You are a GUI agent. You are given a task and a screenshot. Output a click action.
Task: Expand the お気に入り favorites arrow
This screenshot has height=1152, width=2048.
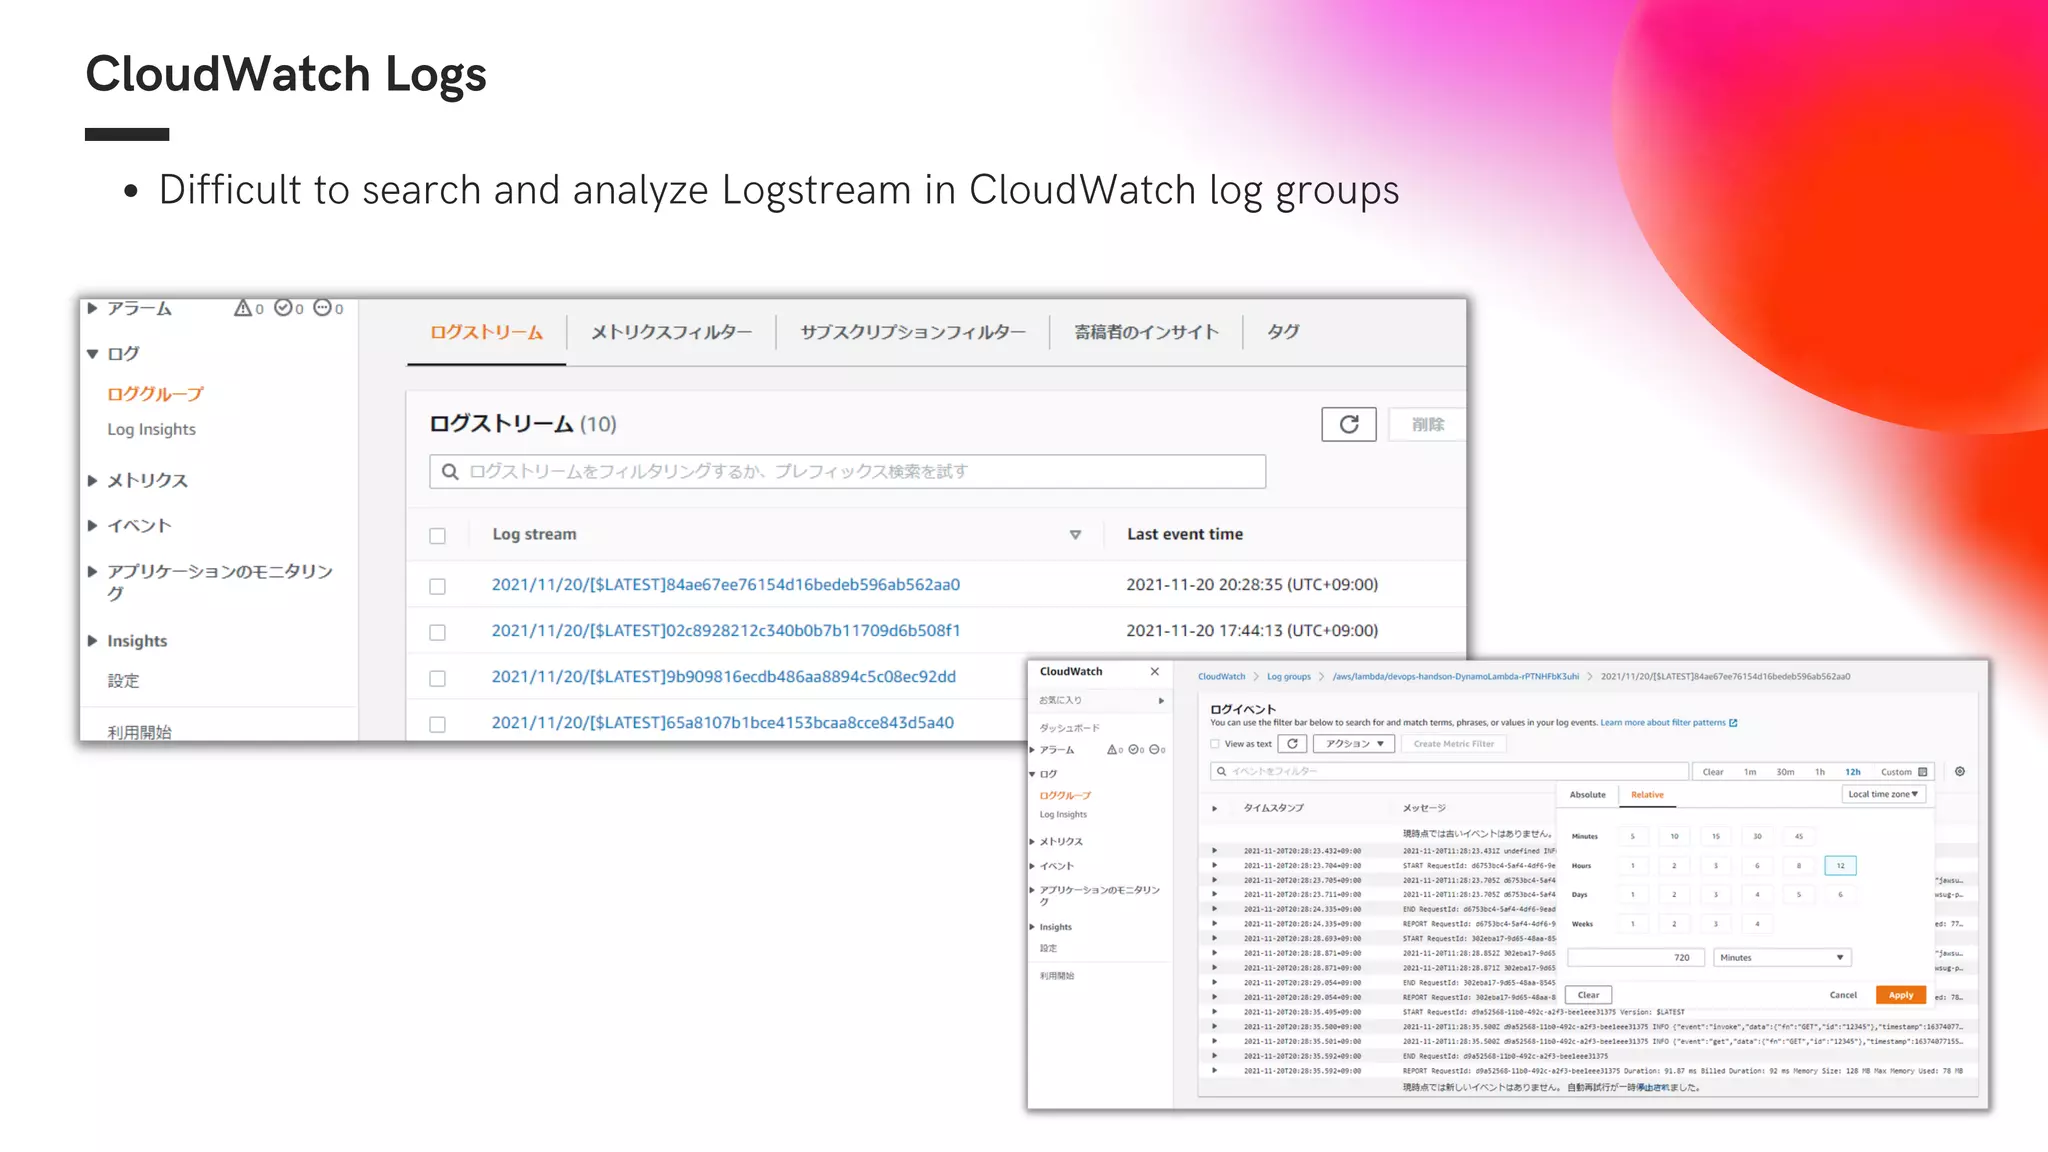click(x=1161, y=700)
